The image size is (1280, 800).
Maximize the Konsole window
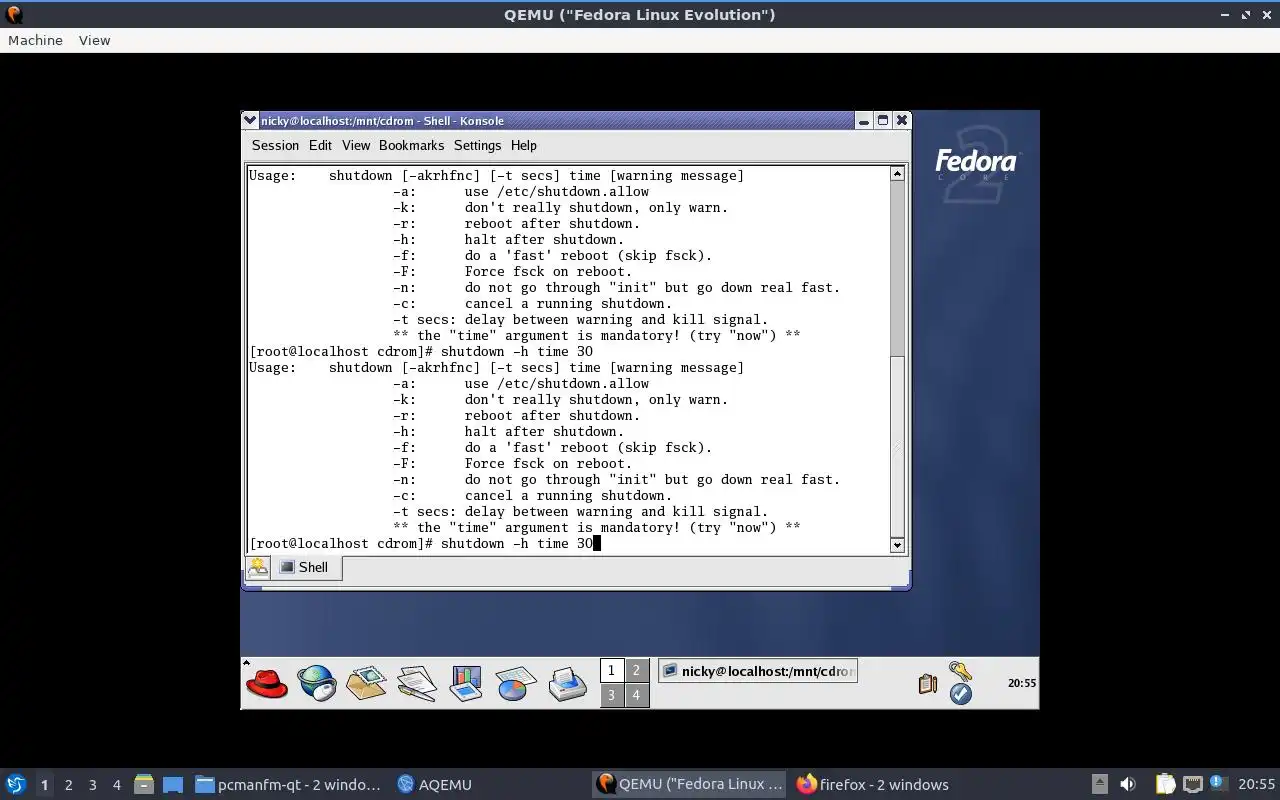coord(882,120)
